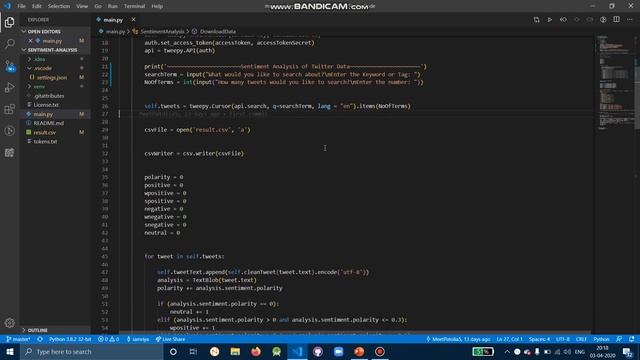This screenshot has height=360, width=640.
Task: Open the Search view in activity bar
Action: tap(9, 44)
